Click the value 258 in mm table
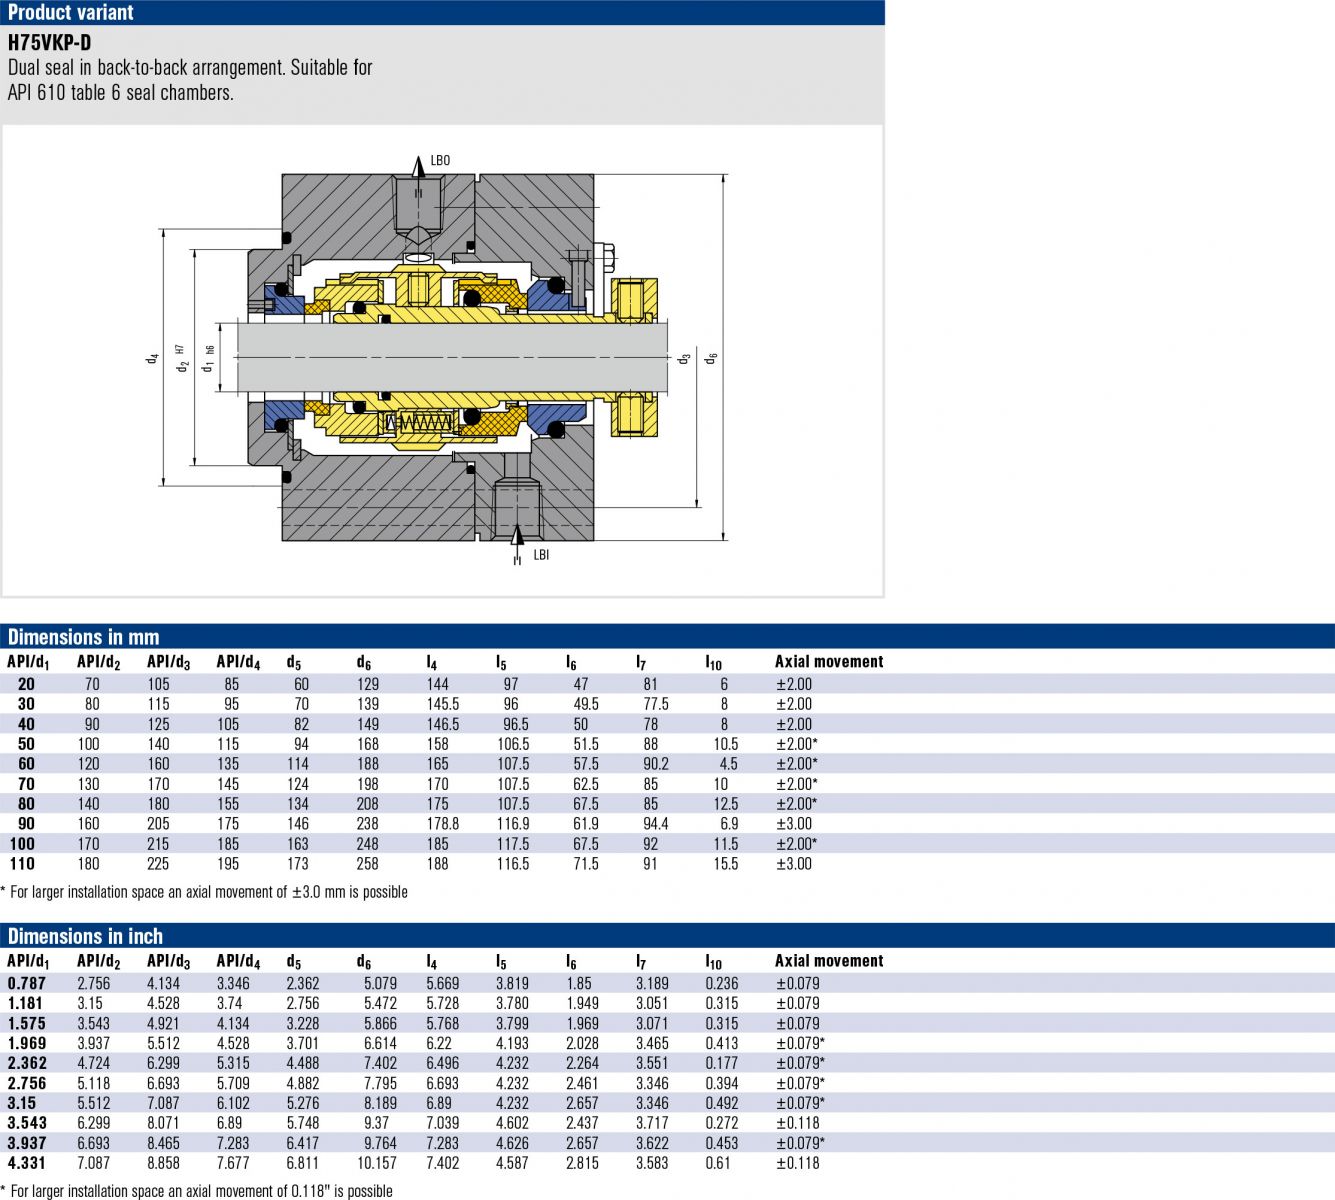 (x=368, y=864)
